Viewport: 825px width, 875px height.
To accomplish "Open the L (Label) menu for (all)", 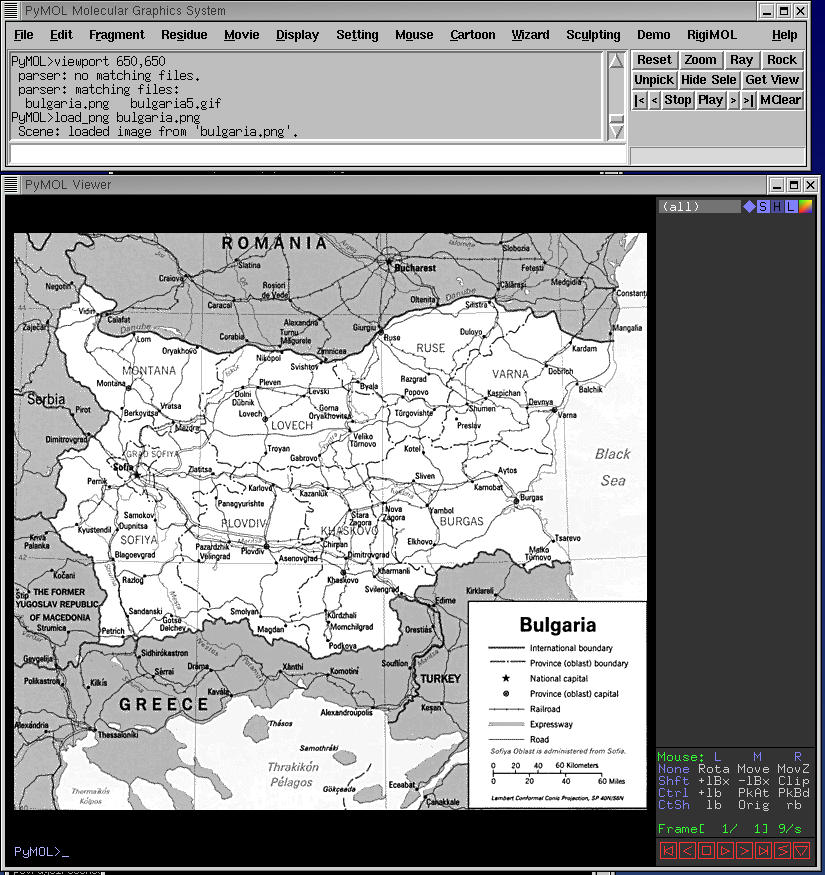I will [791, 207].
